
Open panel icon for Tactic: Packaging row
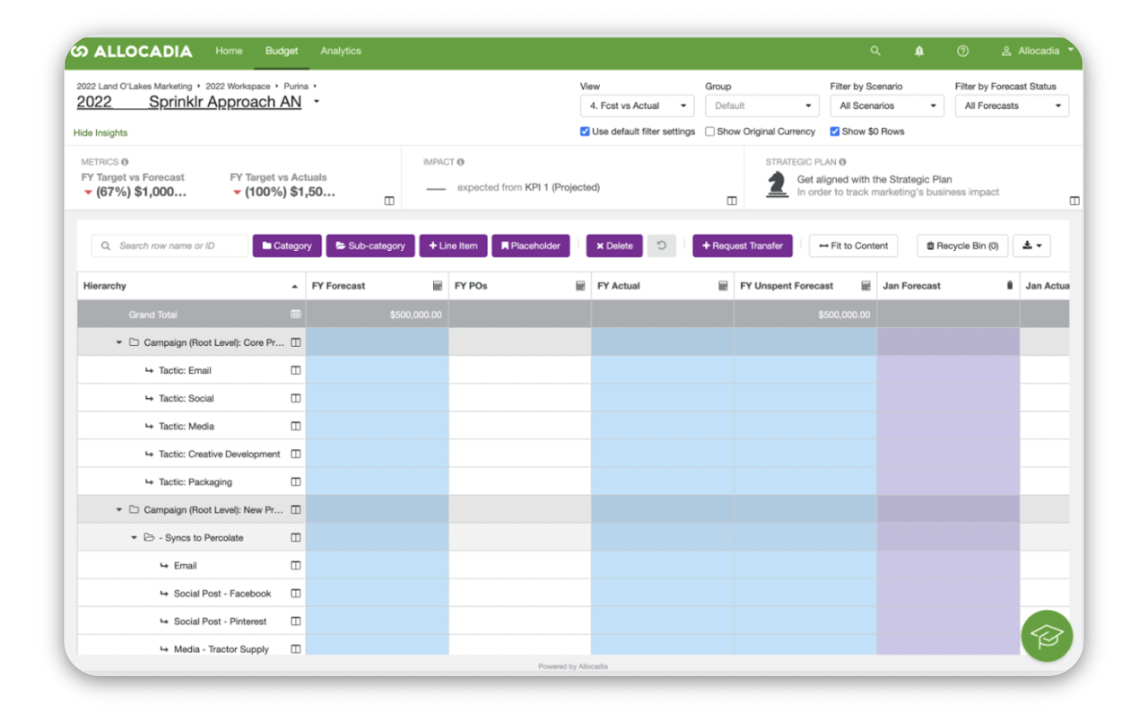pyautogui.click(x=295, y=482)
